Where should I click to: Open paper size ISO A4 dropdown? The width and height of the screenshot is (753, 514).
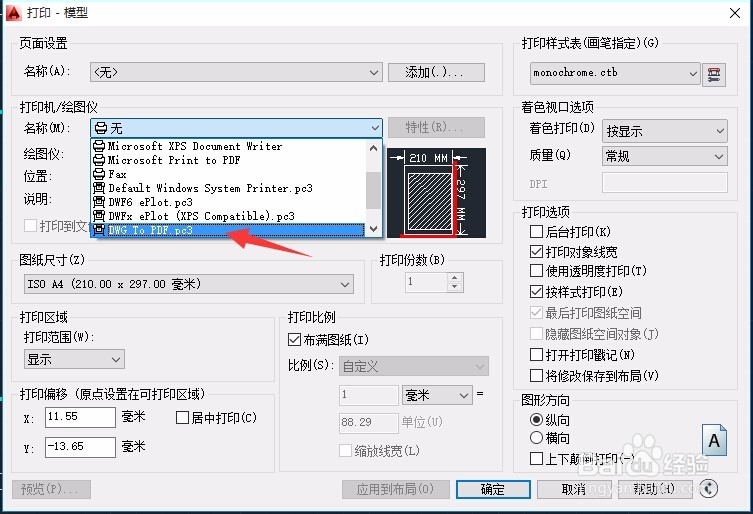189,284
